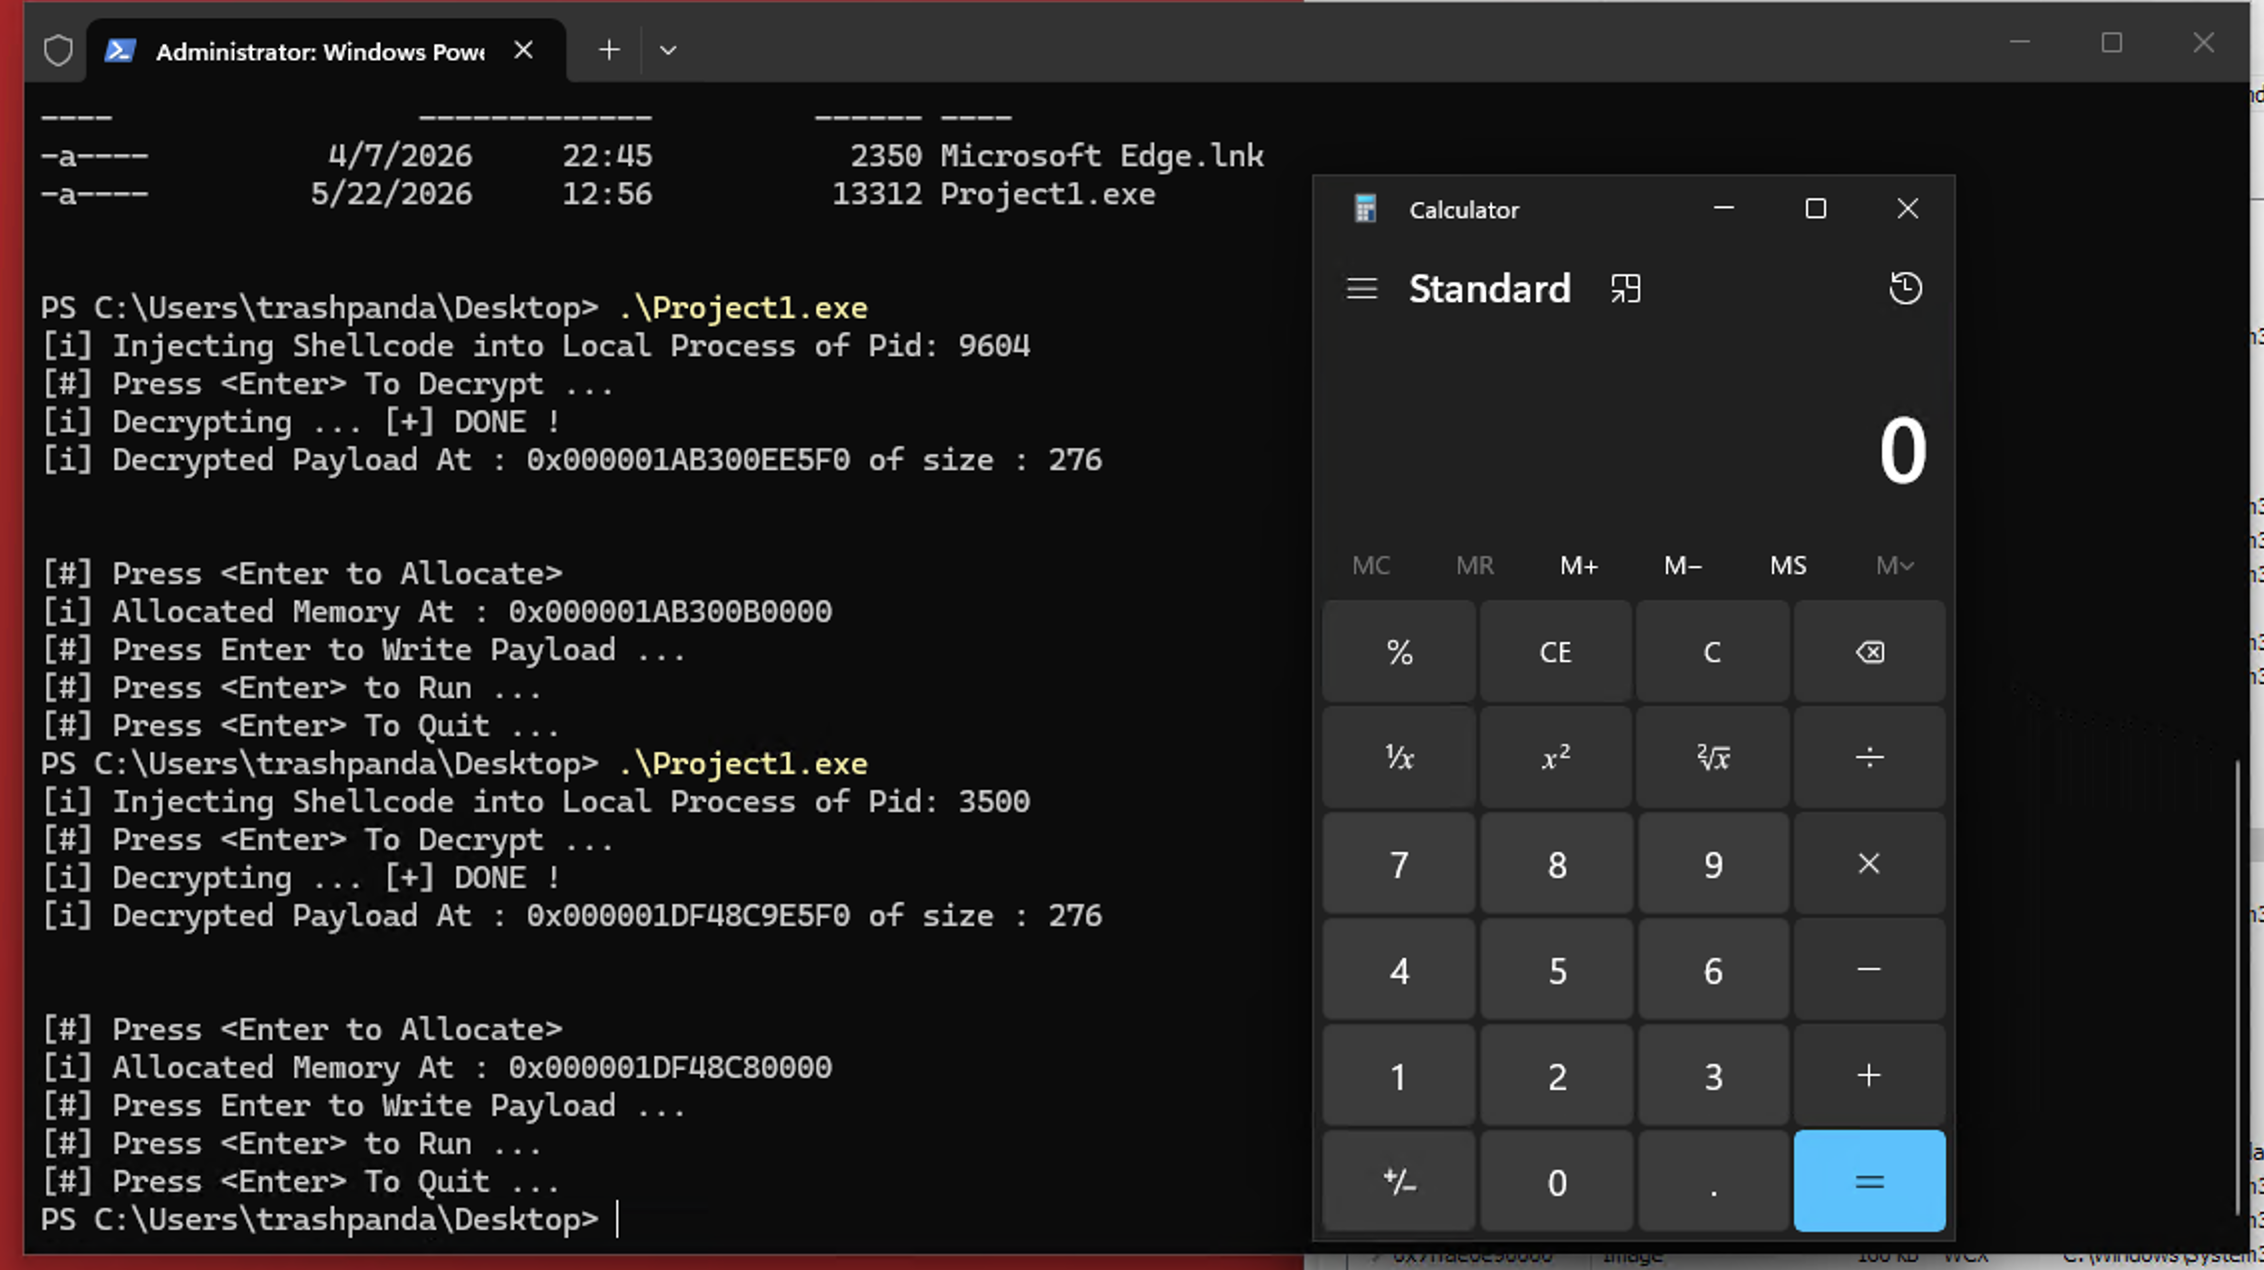Click address '0x000001DF48C9E5F0' in terminal

point(688,916)
